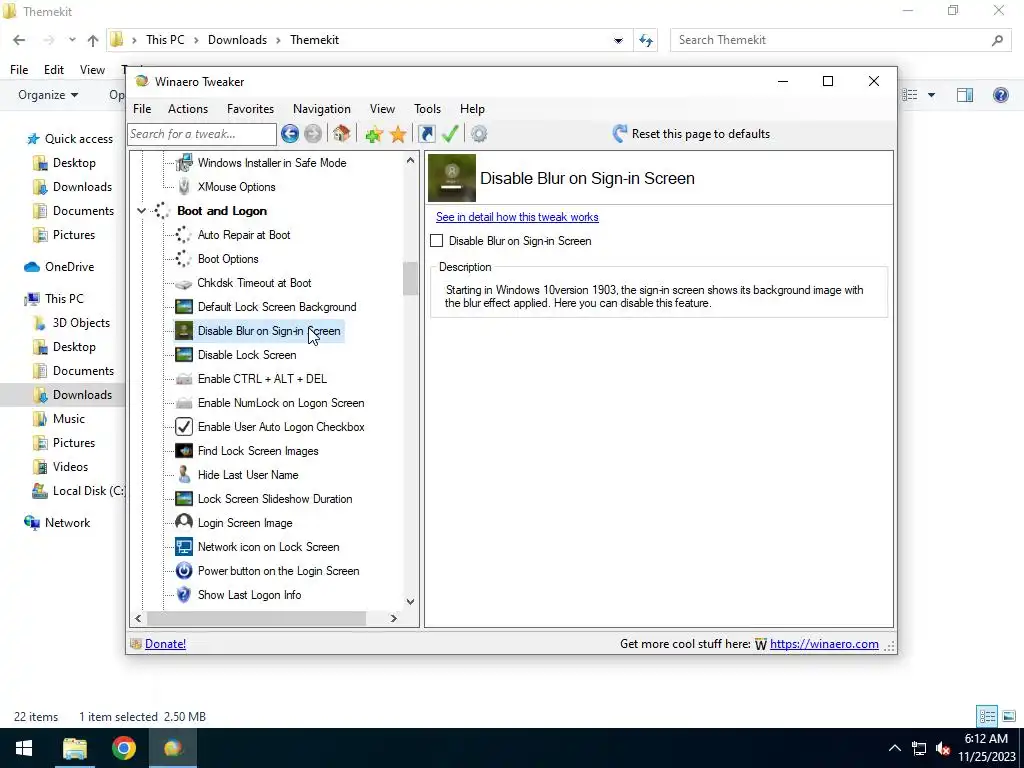The height and width of the screenshot is (768, 1024).
Task: Apply changes with the green checkmark icon
Action: point(450,134)
